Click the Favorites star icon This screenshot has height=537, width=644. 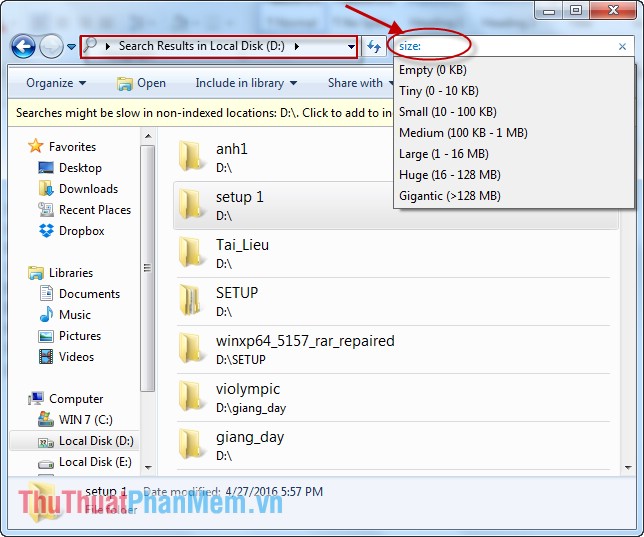(x=36, y=146)
